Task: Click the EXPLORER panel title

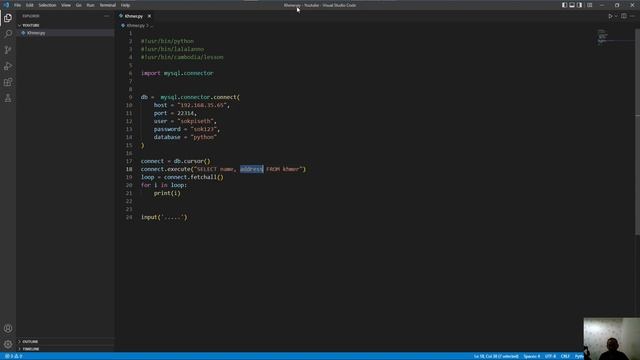Action: (31, 16)
